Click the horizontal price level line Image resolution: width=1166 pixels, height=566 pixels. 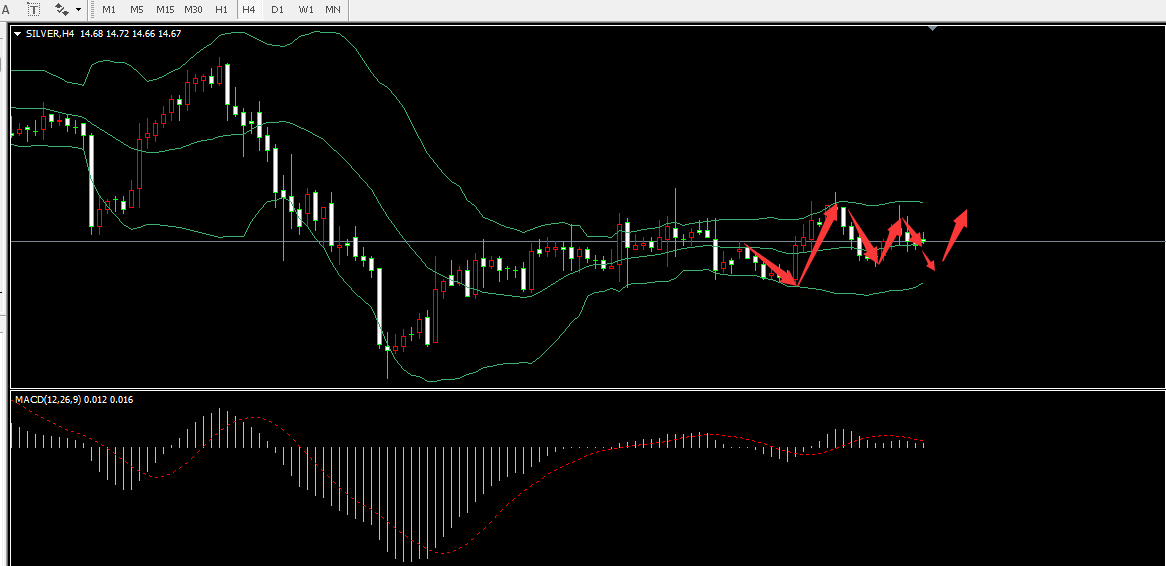[1050, 241]
